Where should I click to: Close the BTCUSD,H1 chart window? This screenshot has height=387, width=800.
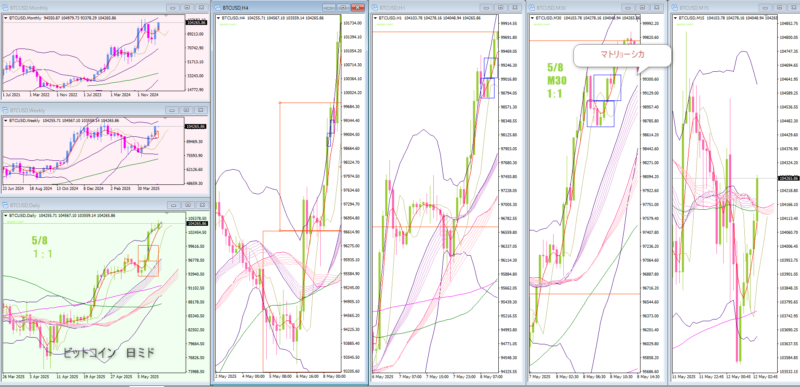pyautogui.click(x=514, y=7)
